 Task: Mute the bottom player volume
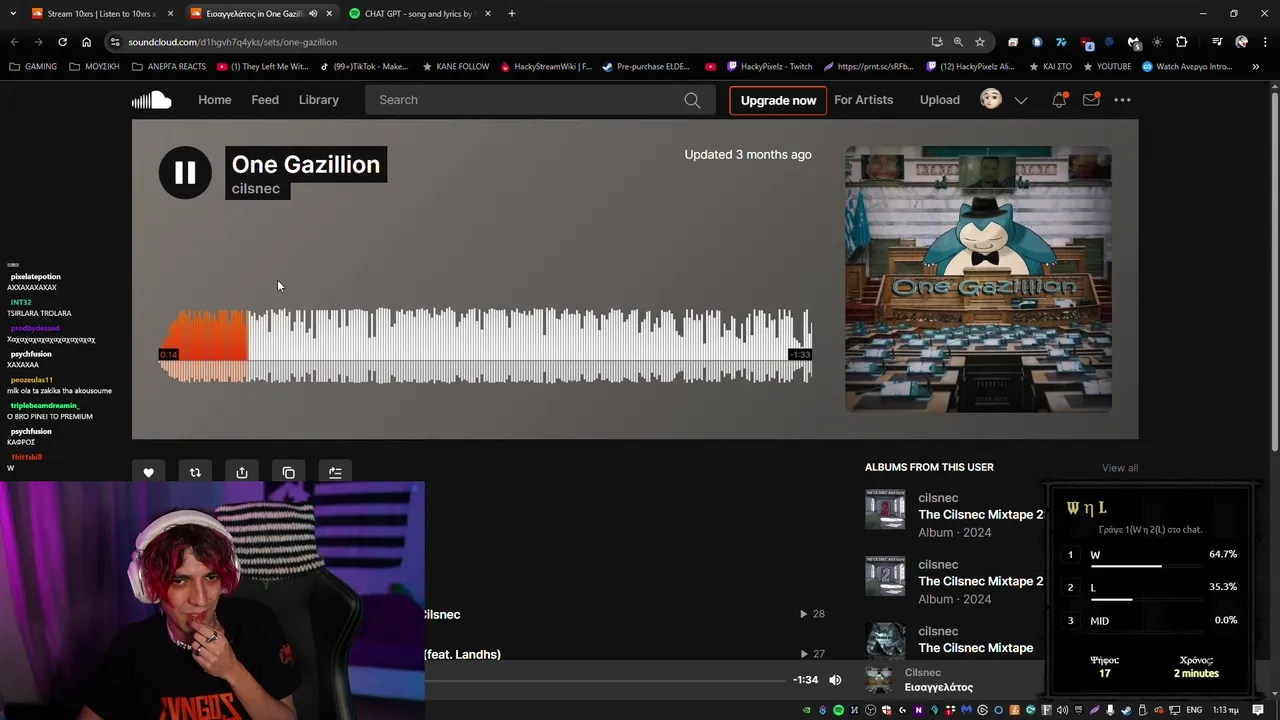coord(835,680)
